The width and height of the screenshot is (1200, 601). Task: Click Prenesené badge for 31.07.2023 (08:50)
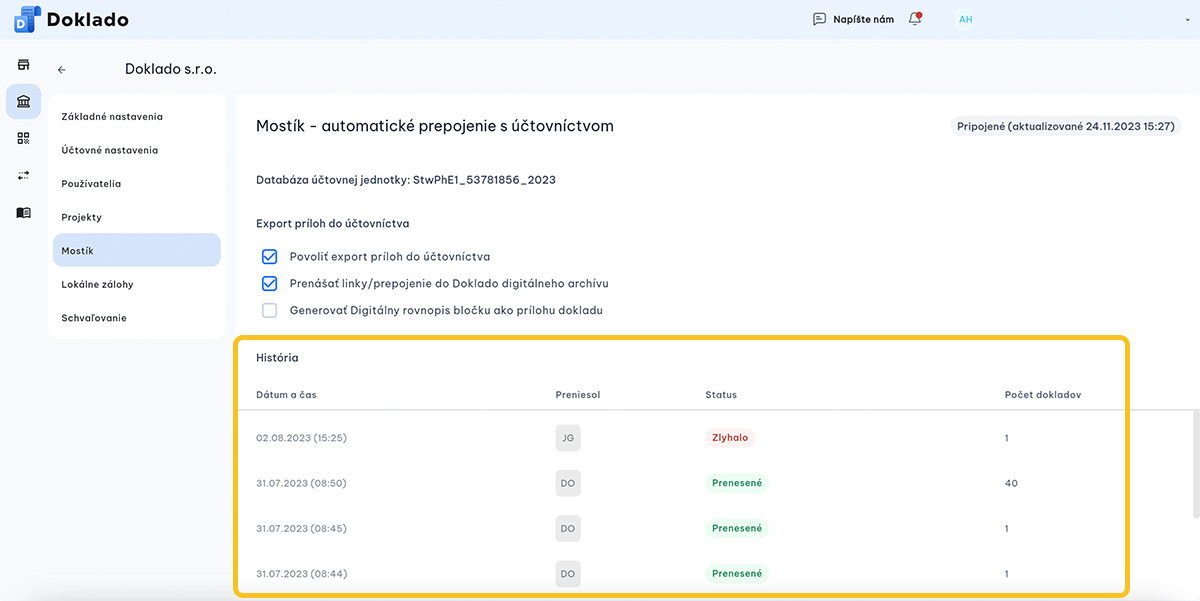(x=737, y=483)
